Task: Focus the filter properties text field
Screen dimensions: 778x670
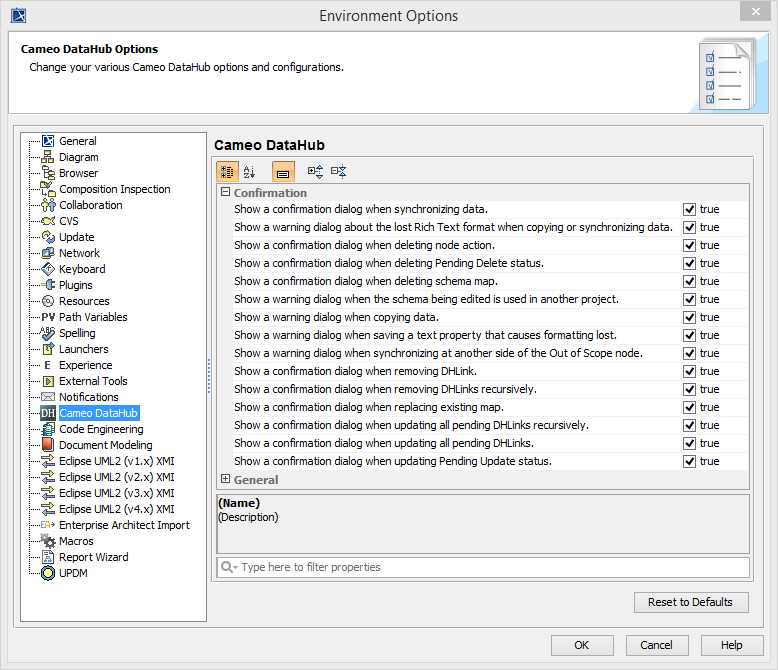Action: pyautogui.click(x=490, y=567)
